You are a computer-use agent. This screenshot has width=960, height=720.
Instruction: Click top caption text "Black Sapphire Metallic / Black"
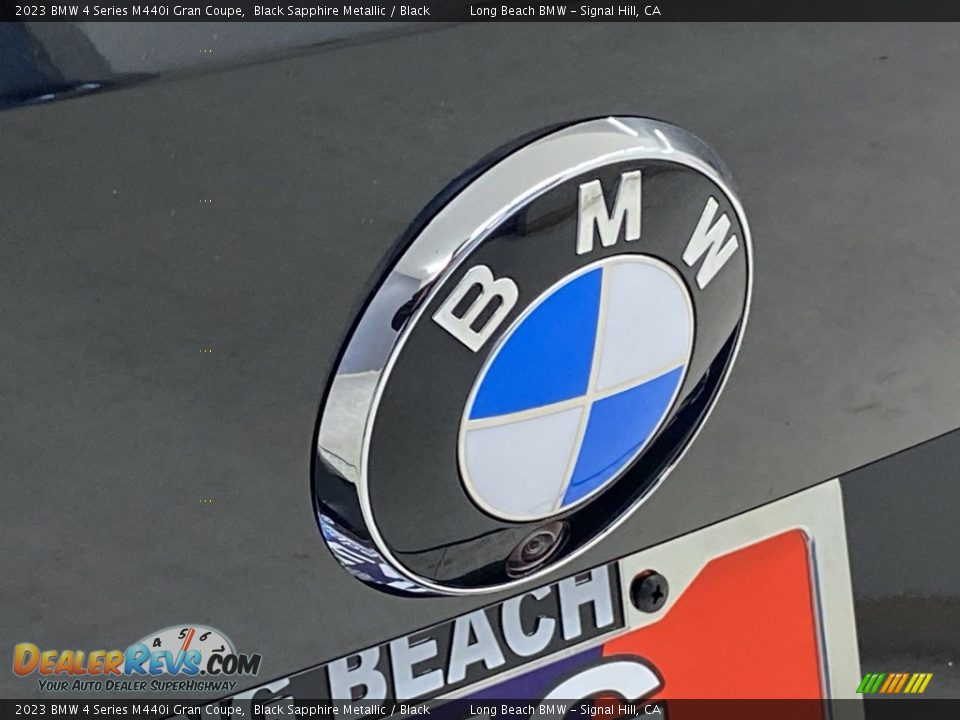[x=342, y=10]
